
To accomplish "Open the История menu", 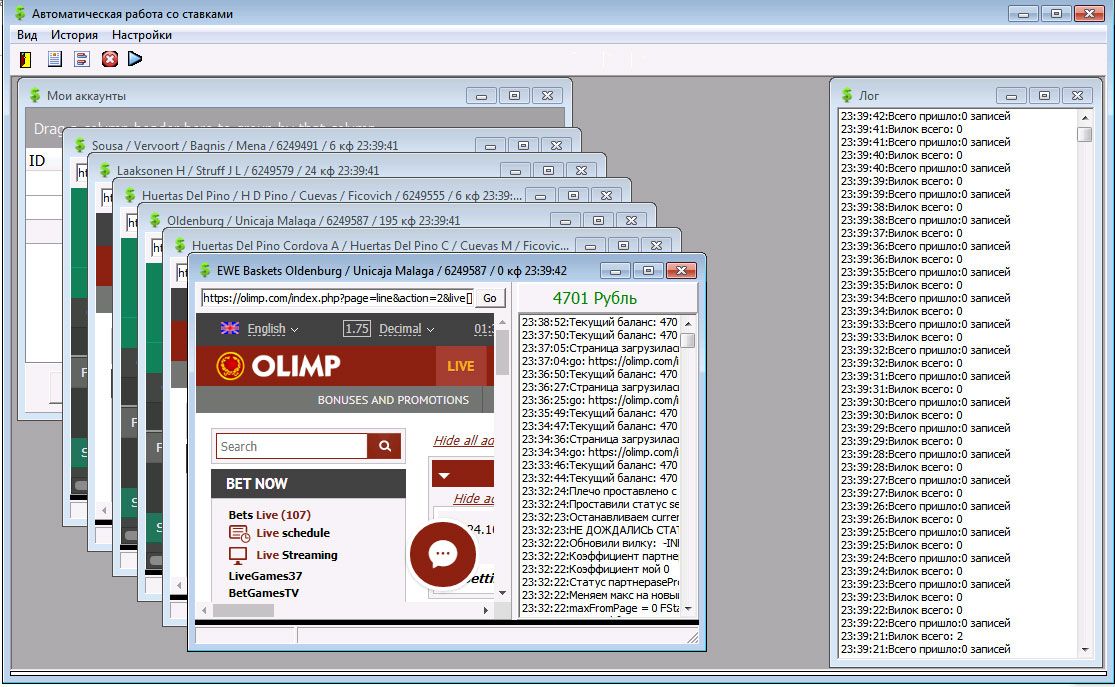I will (x=75, y=35).
